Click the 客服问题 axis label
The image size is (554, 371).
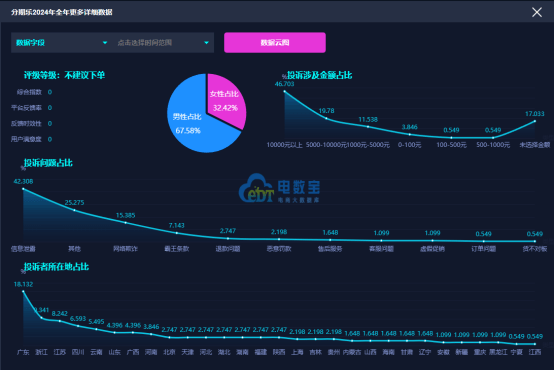(381, 249)
